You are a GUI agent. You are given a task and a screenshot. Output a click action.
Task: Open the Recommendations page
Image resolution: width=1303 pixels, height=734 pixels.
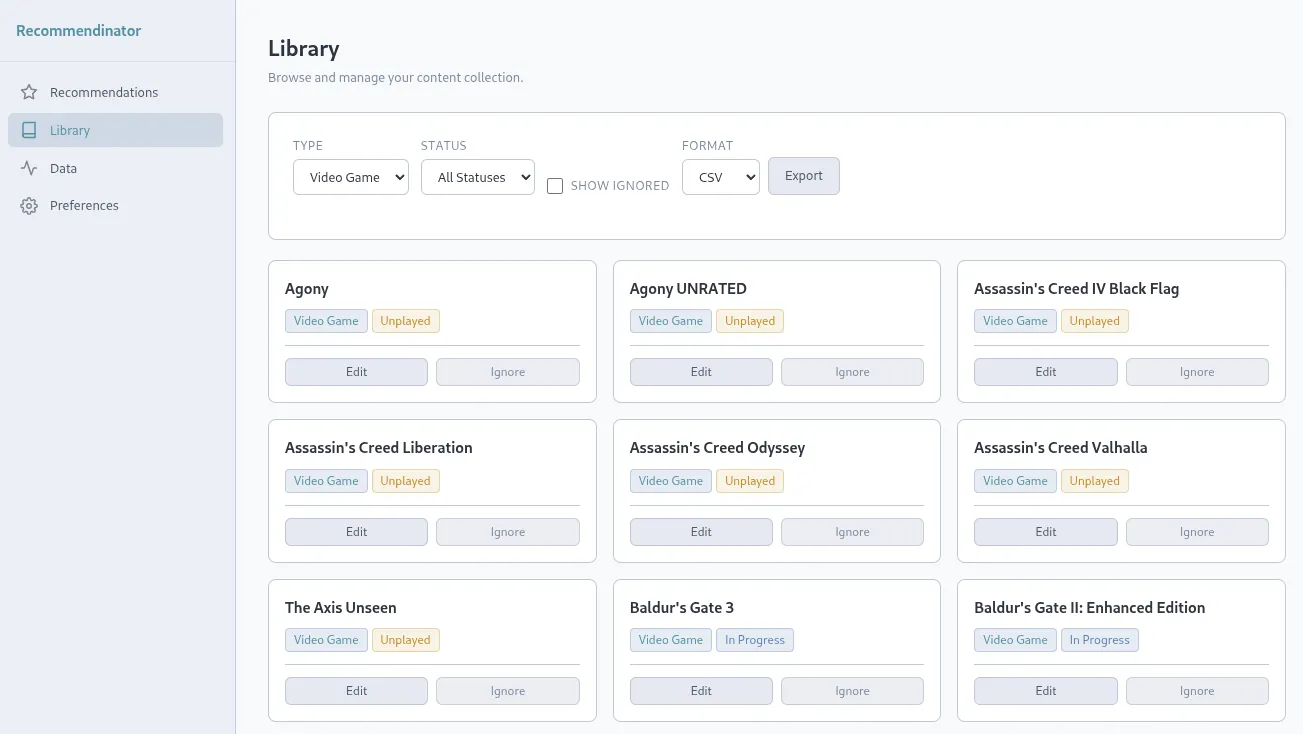click(115, 92)
